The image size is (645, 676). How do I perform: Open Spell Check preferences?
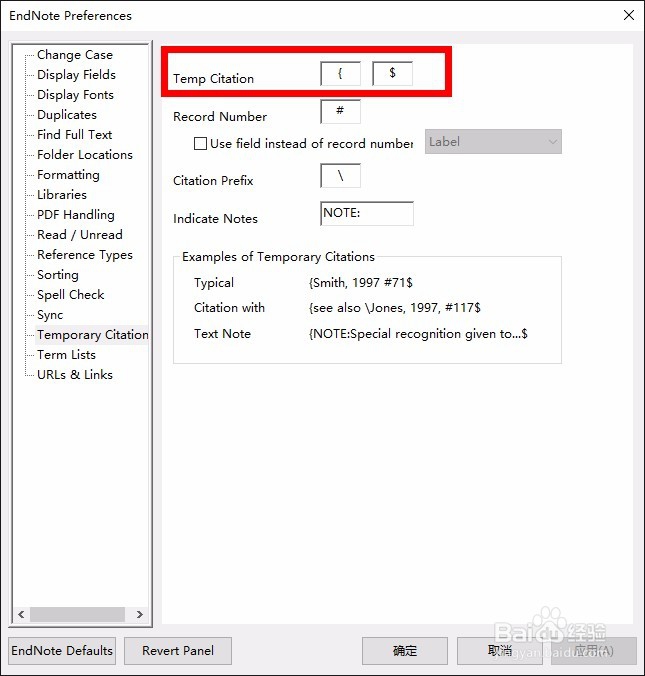tap(71, 294)
